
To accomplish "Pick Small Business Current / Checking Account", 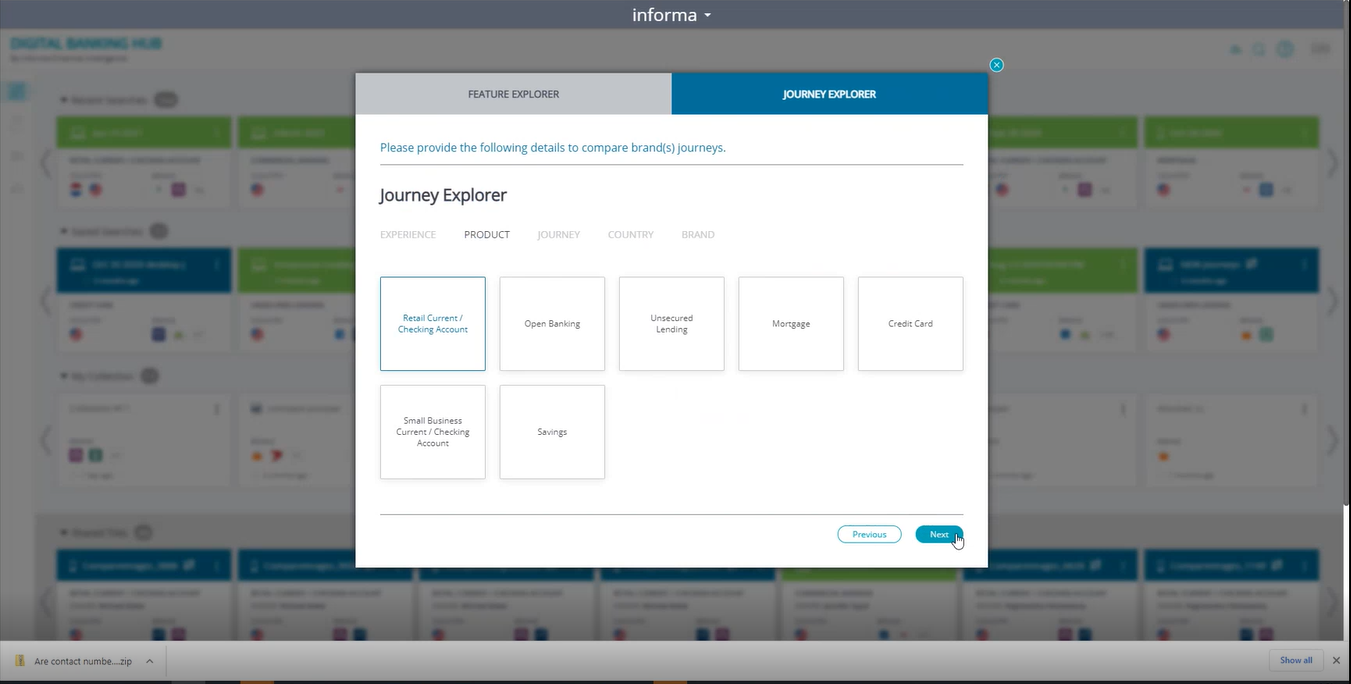I will (x=433, y=432).
